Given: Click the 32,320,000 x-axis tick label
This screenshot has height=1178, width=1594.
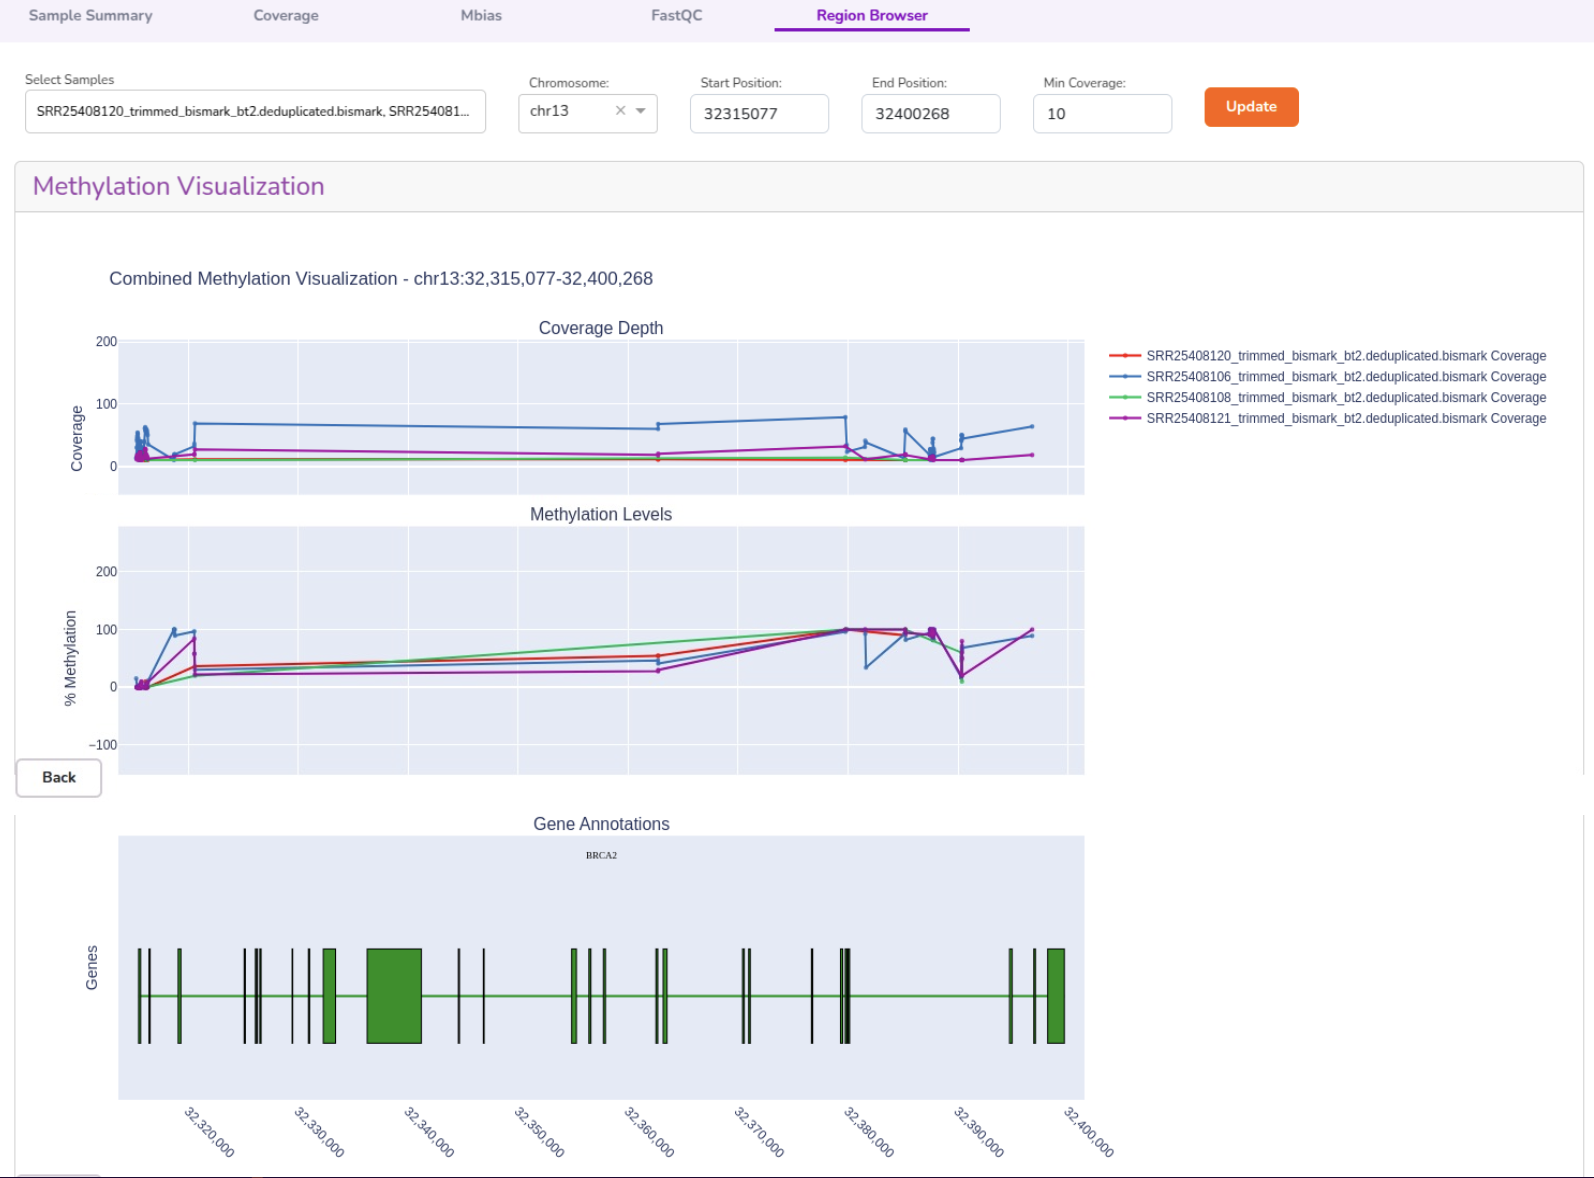Looking at the screenshot, I should [x=209, y=1132].
